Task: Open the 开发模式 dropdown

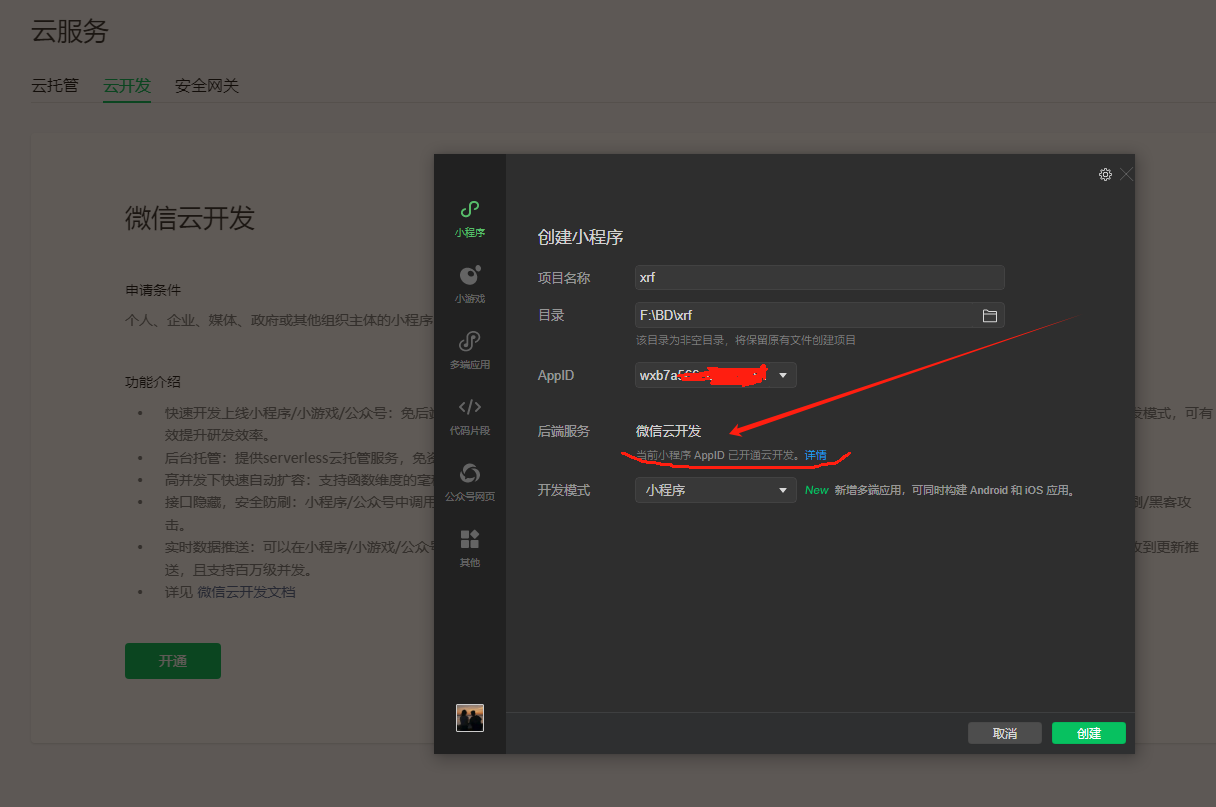Action: 716,490
